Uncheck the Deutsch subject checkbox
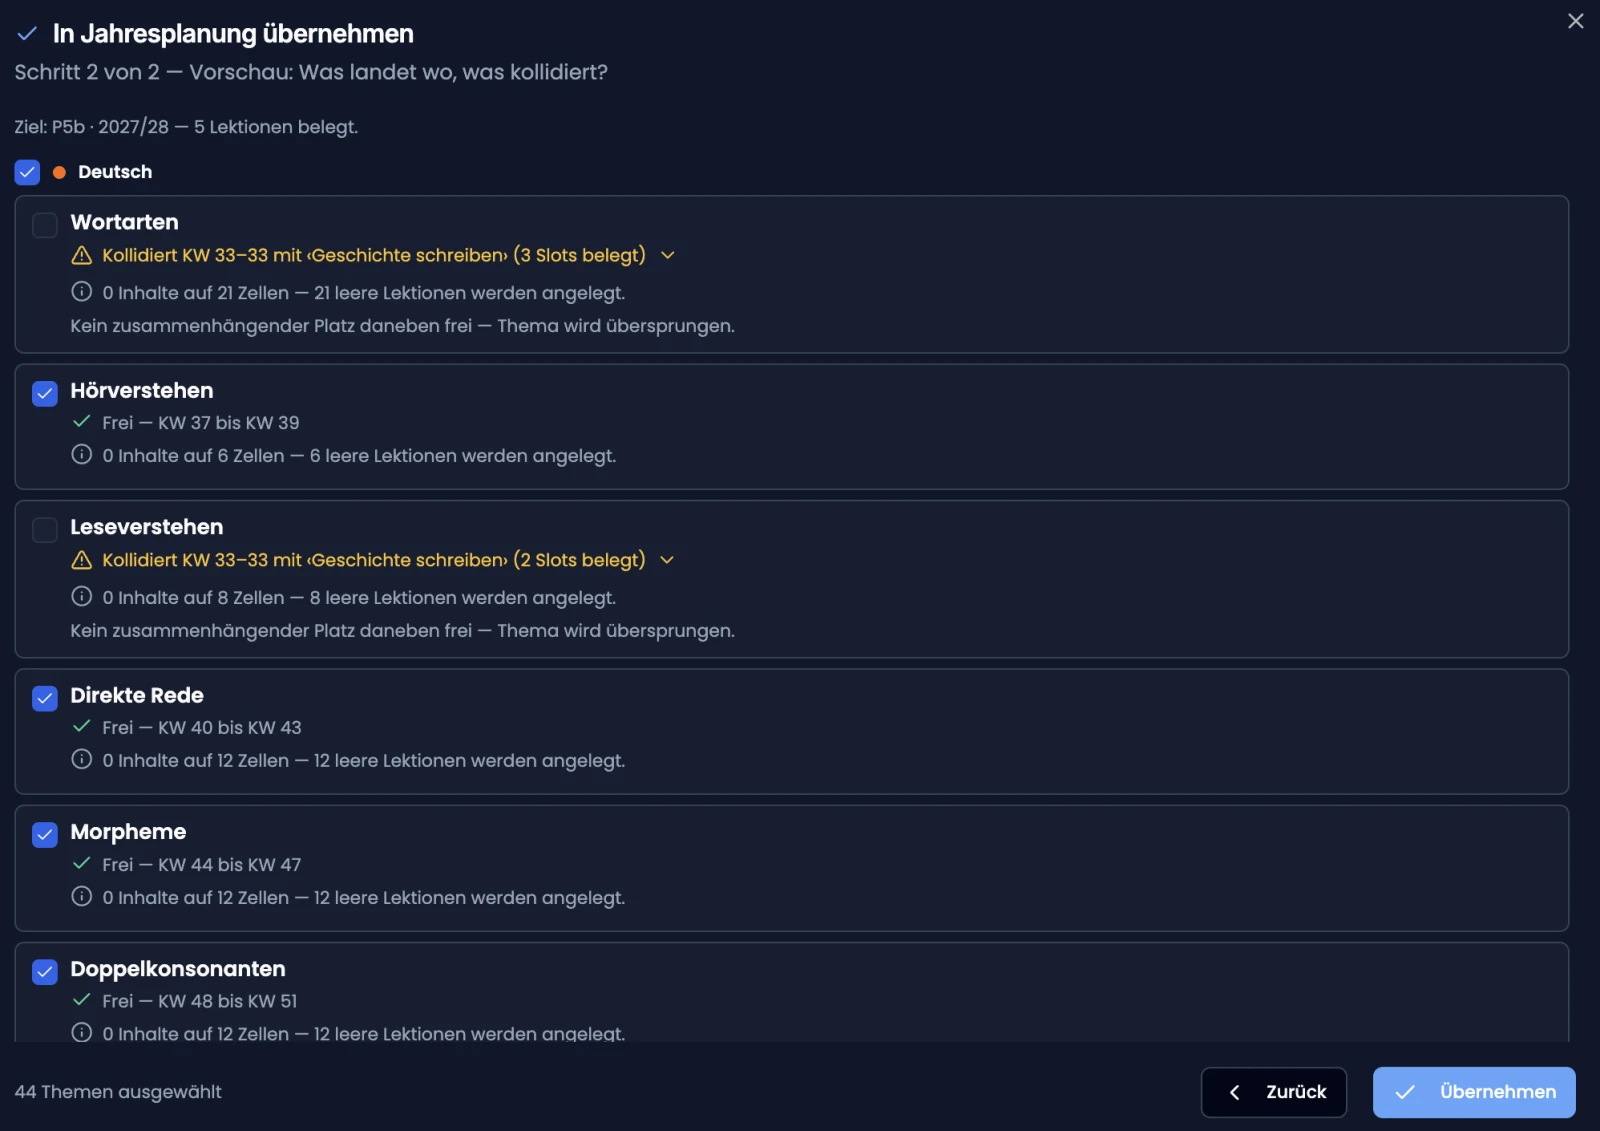The height and width of the screenshot is (1131, 1600). pyautogui.click(x=27, y=172)
